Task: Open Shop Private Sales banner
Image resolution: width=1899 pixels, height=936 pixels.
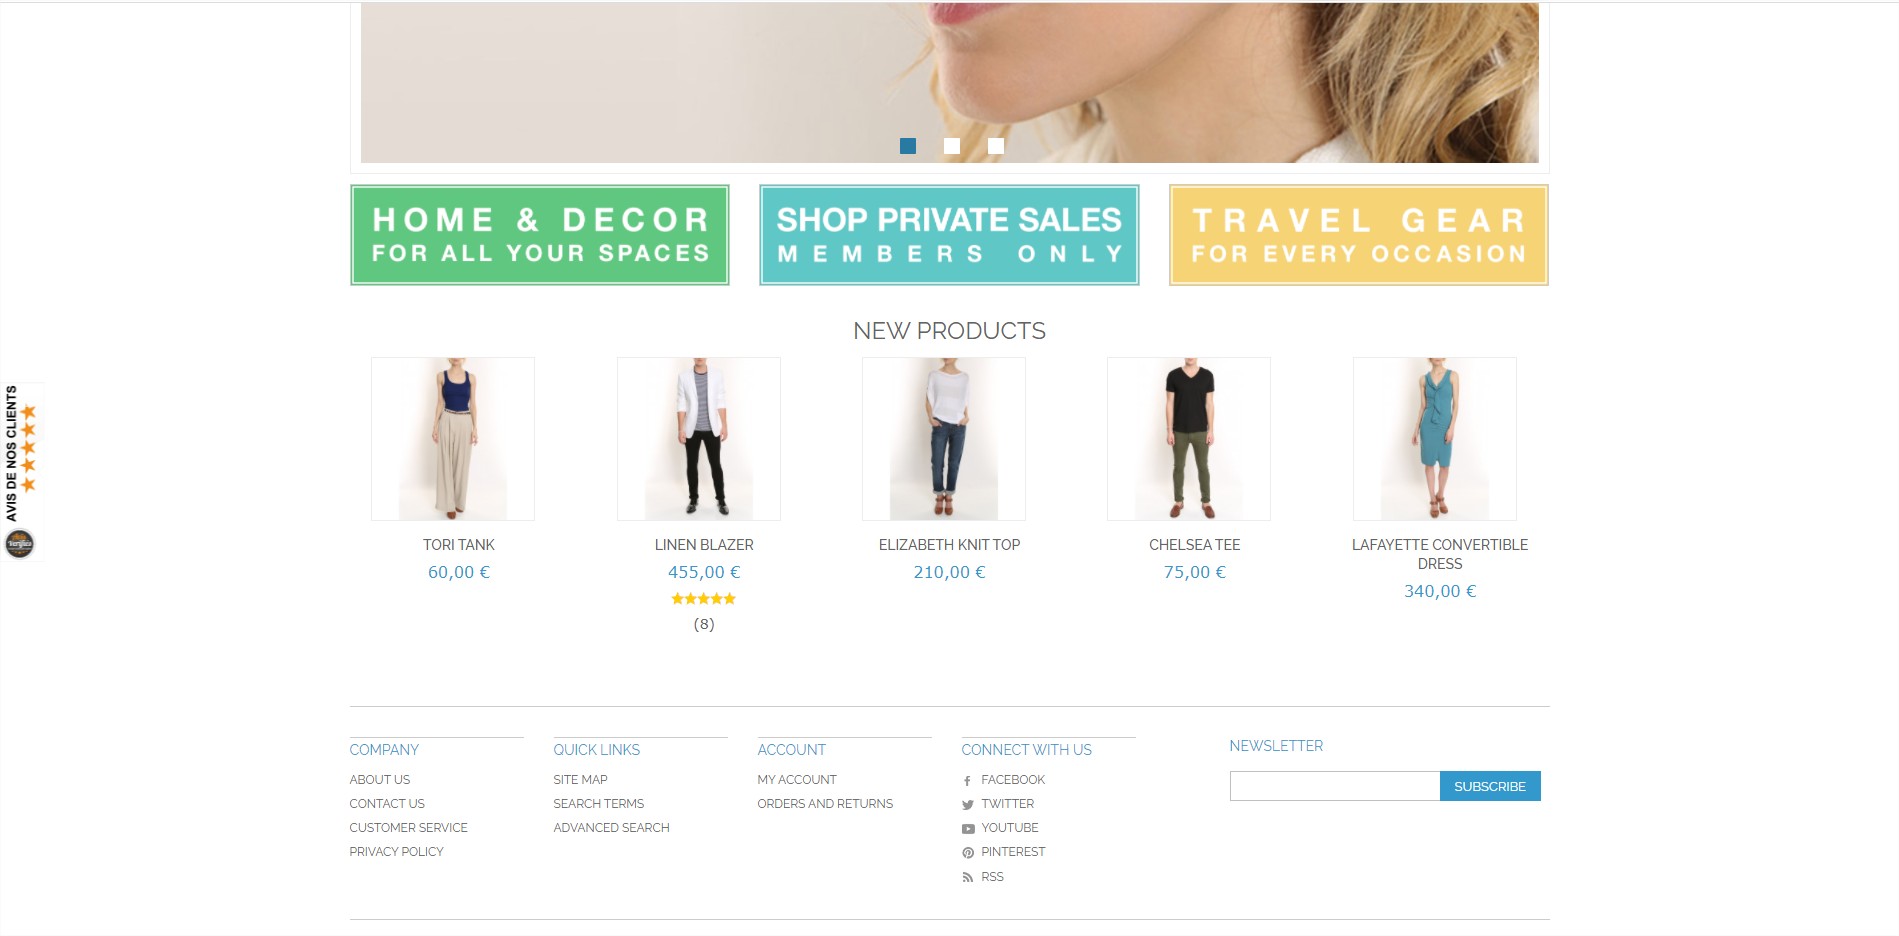Action: click(949, 235)
